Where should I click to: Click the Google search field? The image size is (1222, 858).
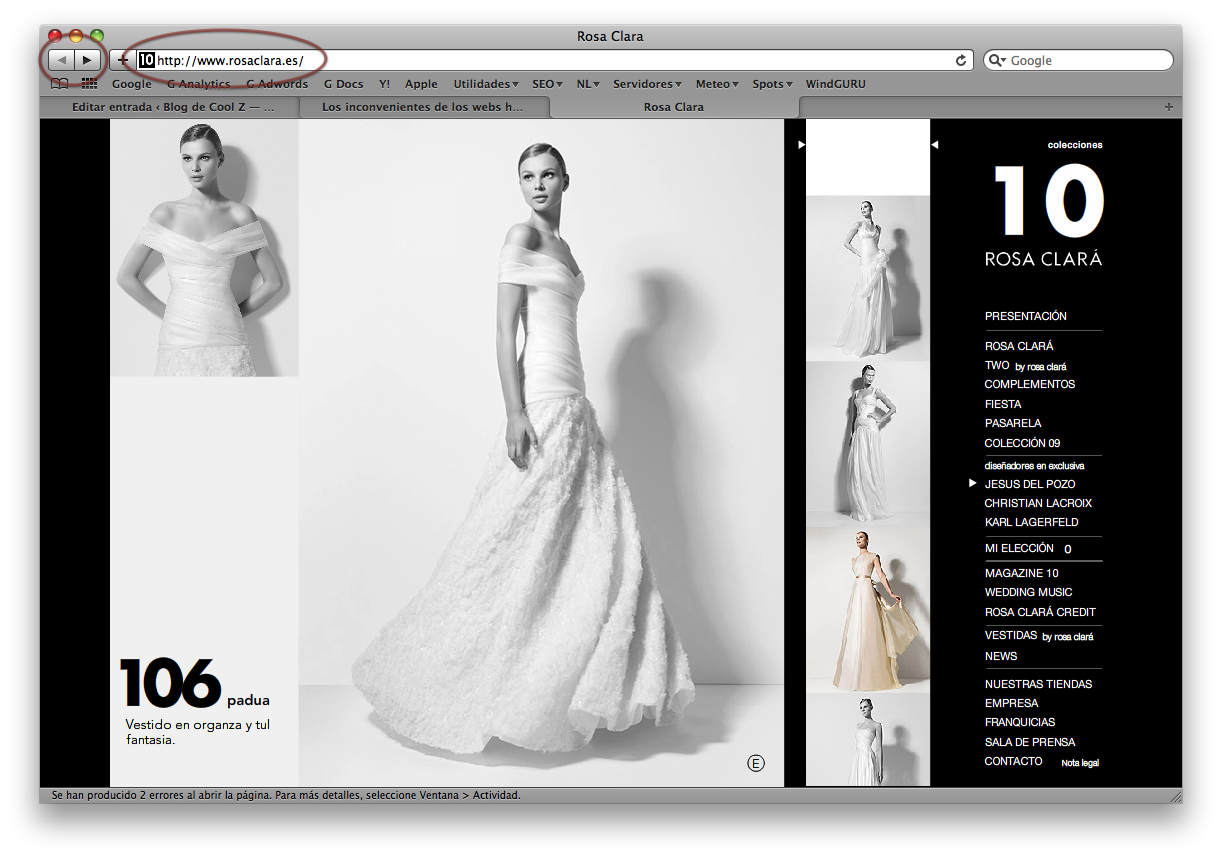pyautogui.click(x=1078, y=60)
